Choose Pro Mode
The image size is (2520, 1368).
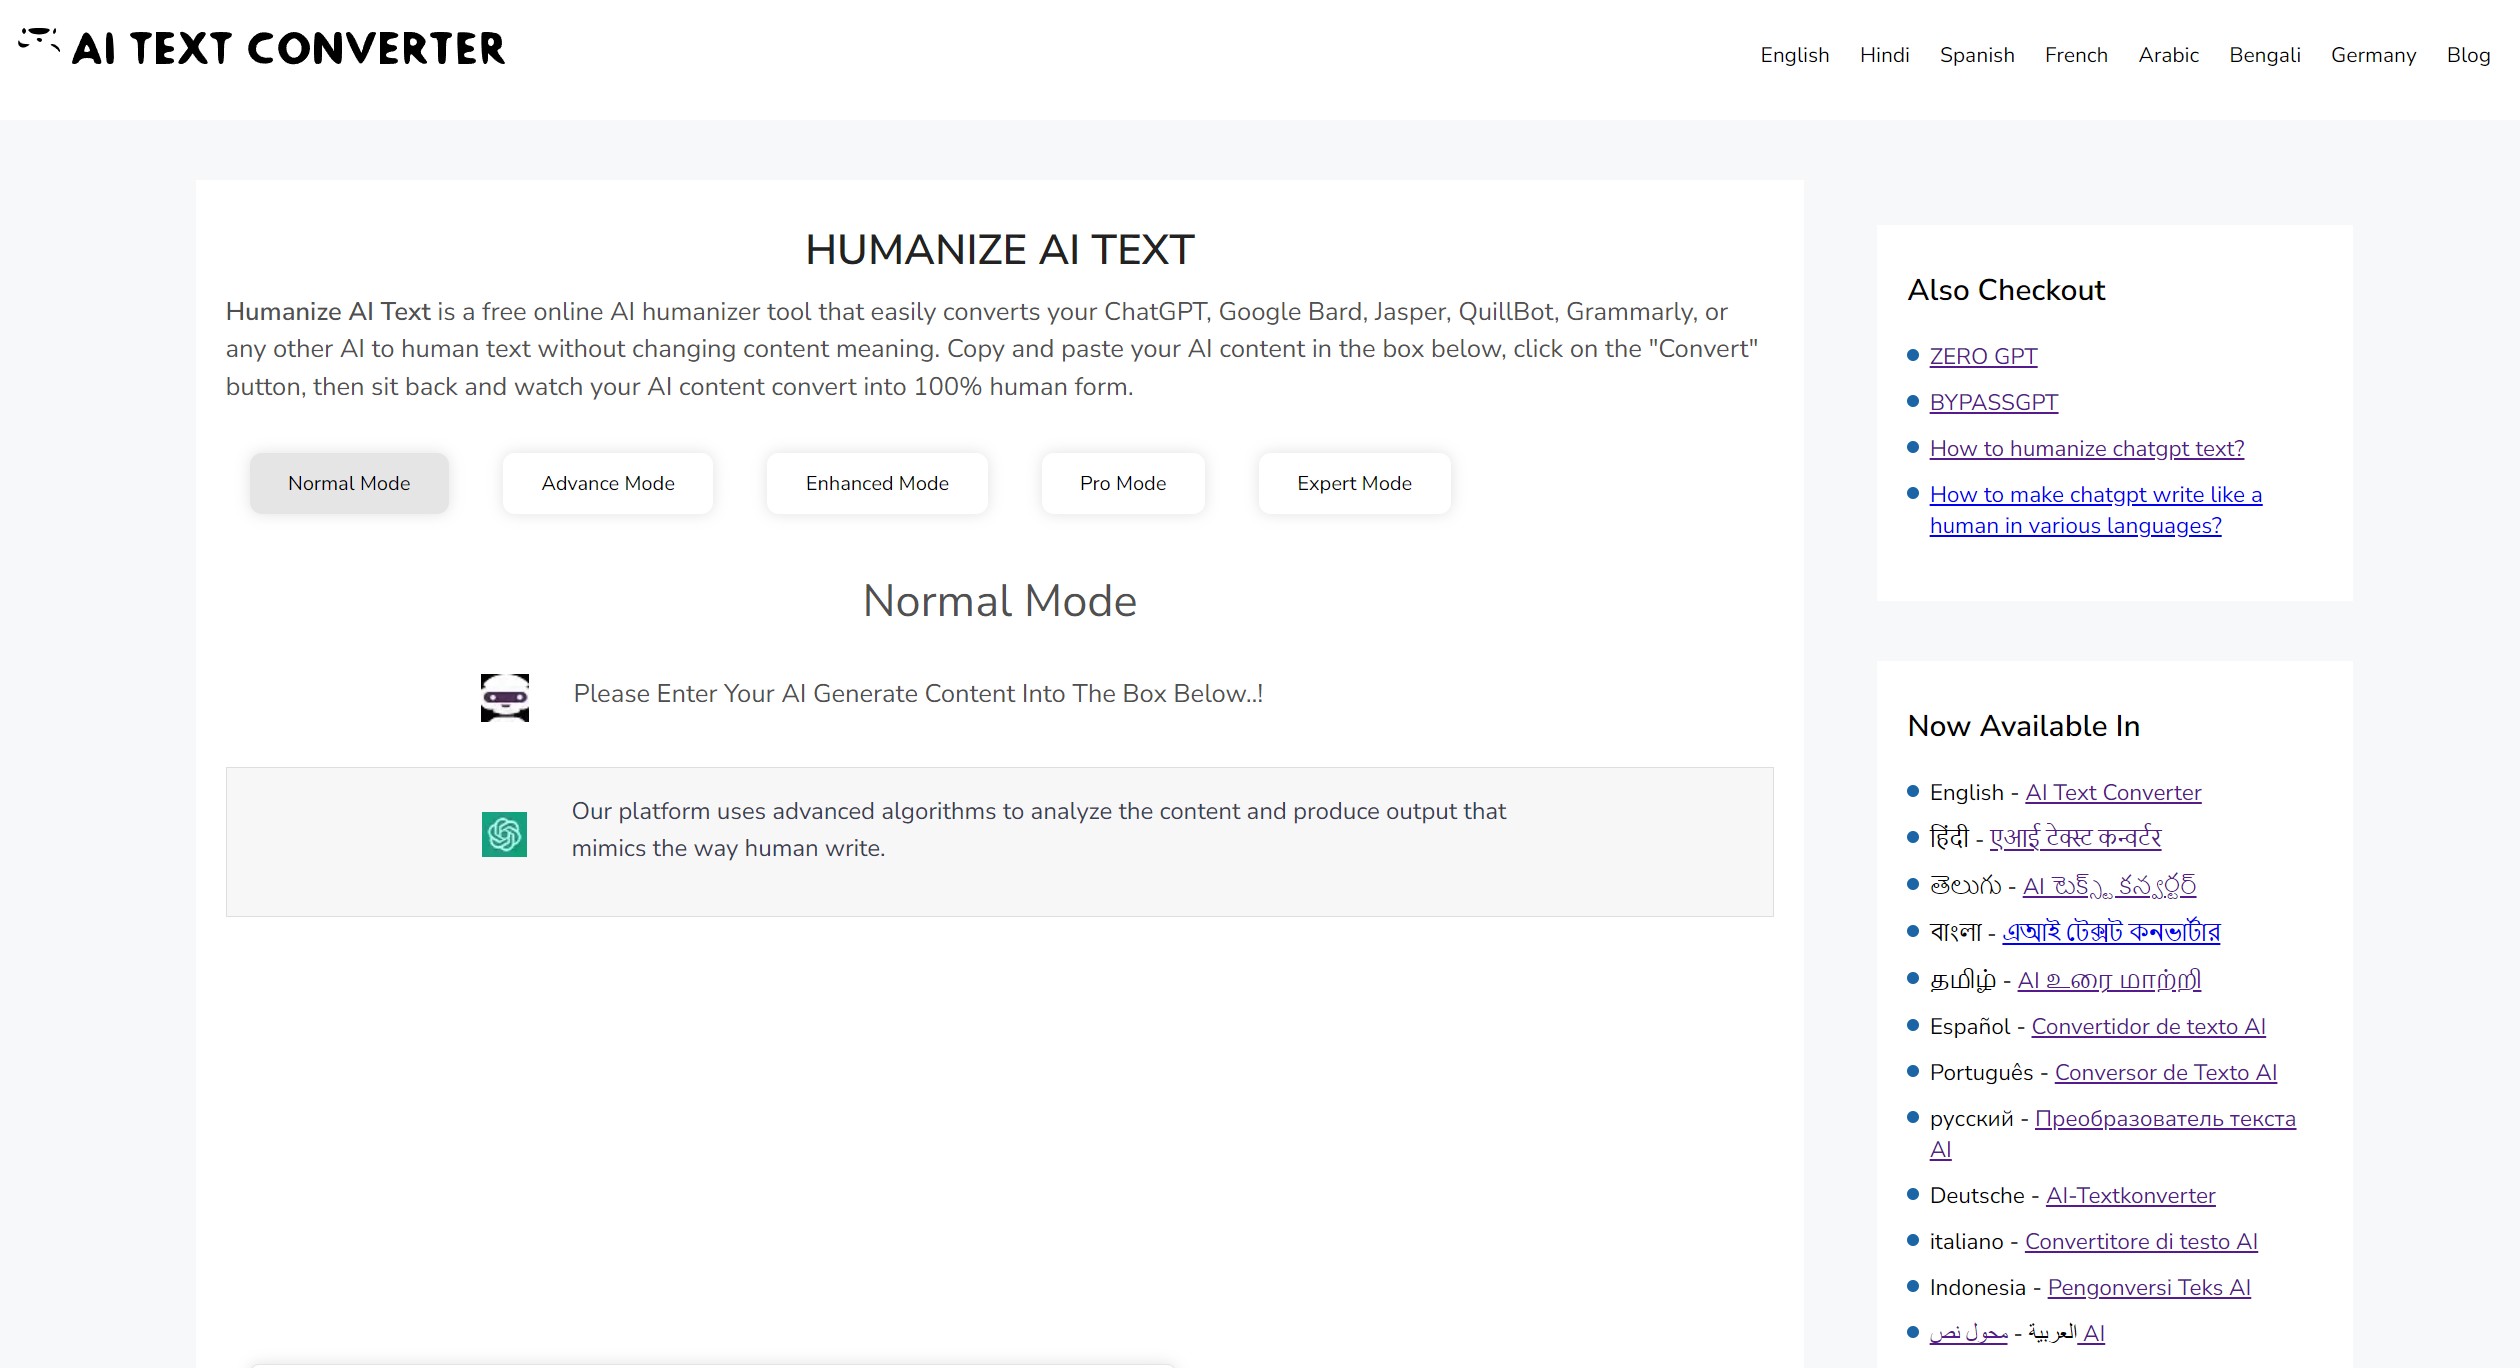tap(1122, 483)
